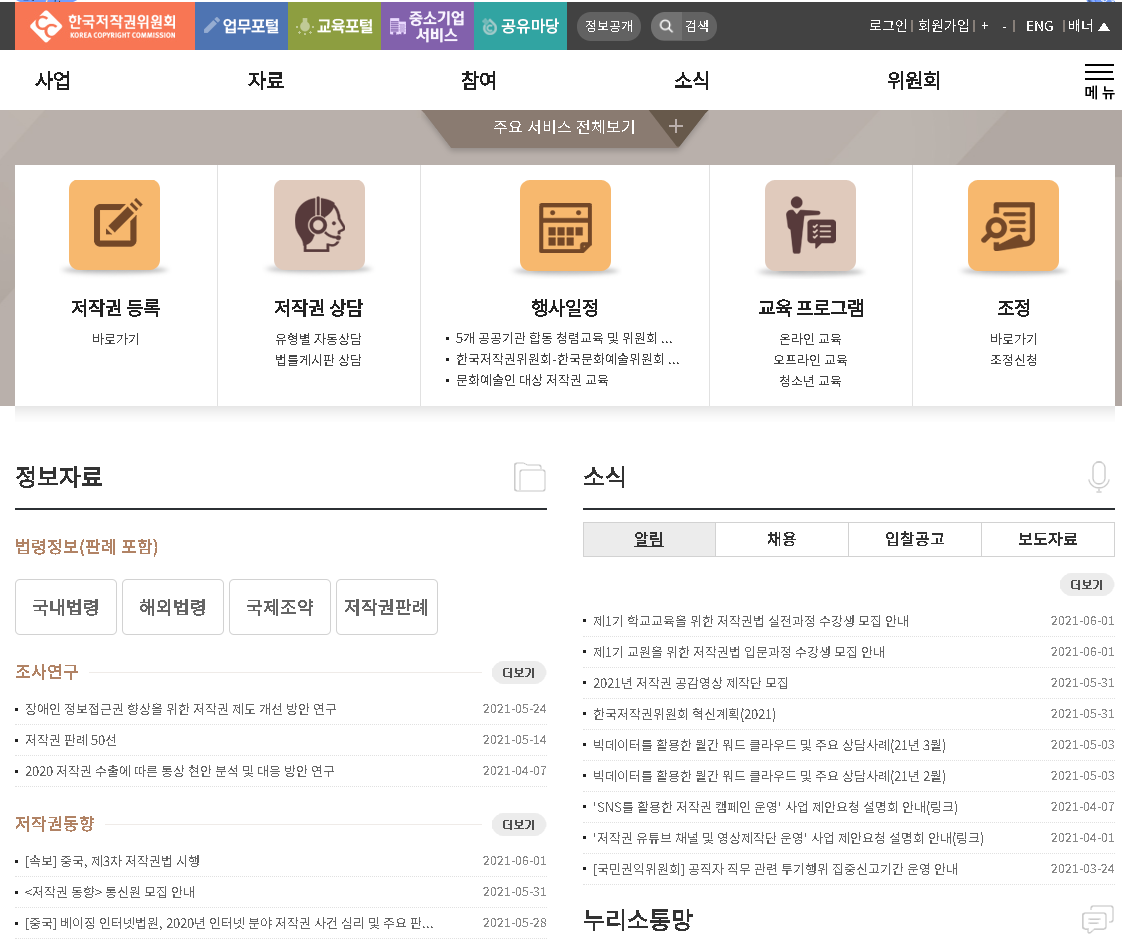This screenshot has width=1122, height=950.
Task: Open the 조정 document search icon
Action: click(x=1013, y=225)
